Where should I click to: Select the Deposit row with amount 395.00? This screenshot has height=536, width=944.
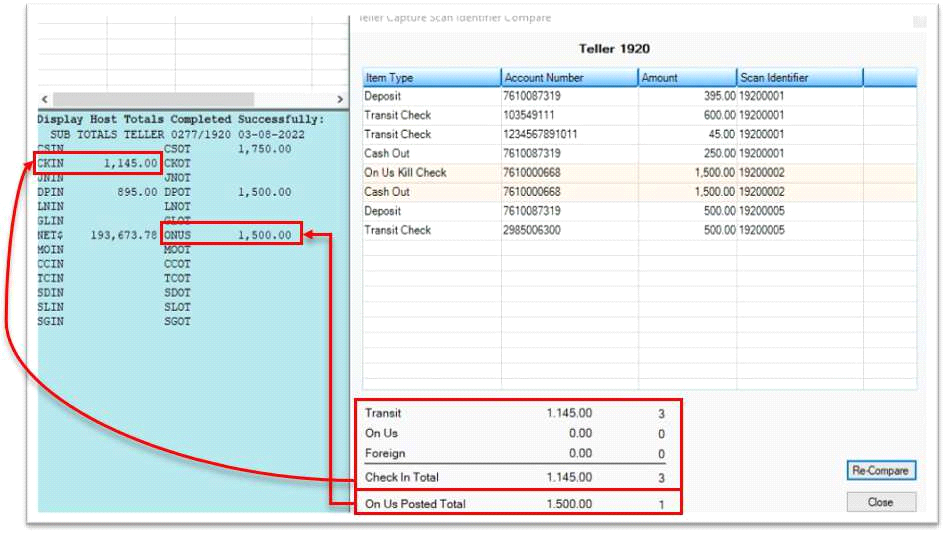coord(640,96)
